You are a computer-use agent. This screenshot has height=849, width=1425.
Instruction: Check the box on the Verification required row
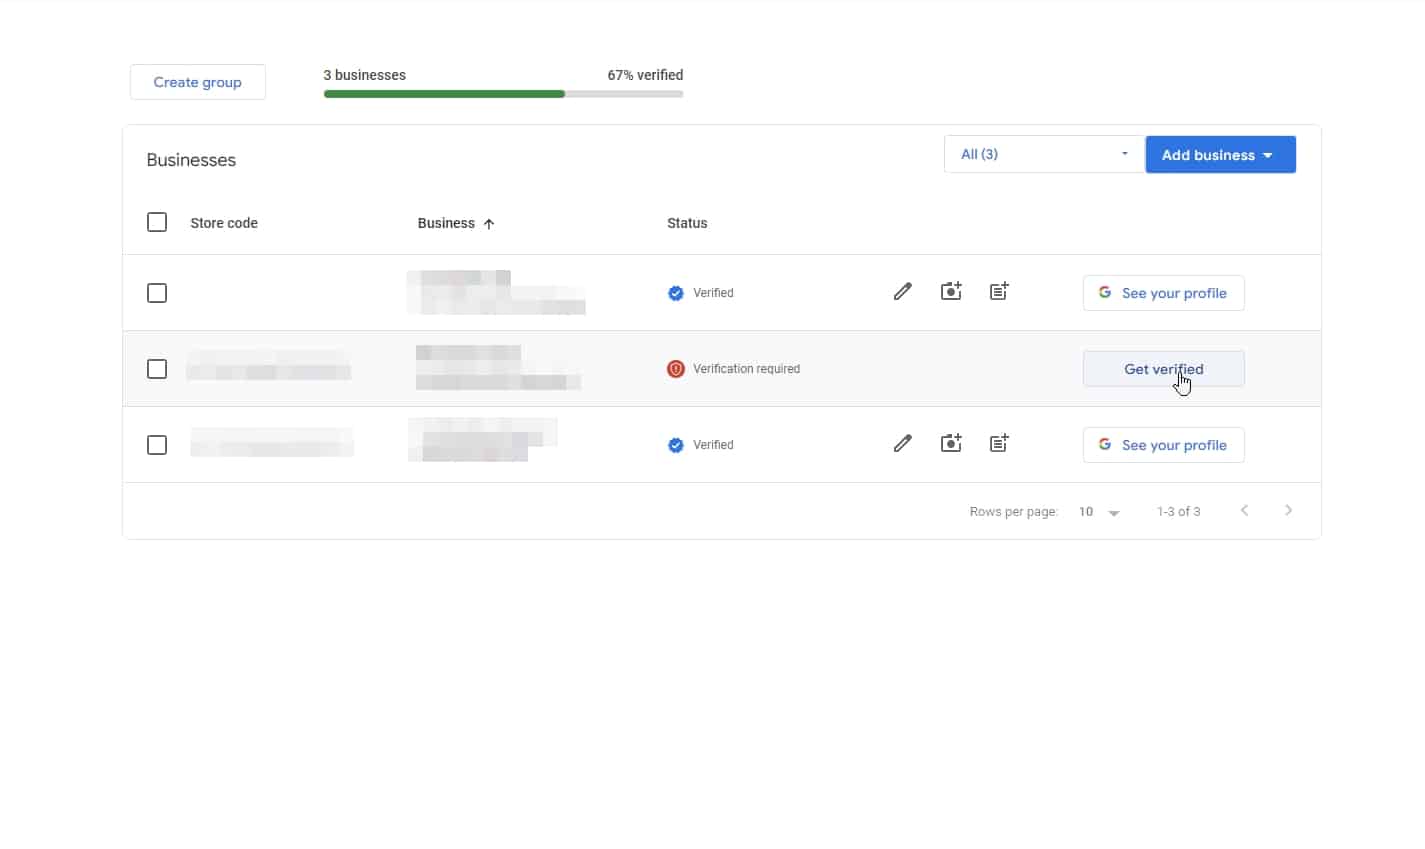[x=157, y=368]
